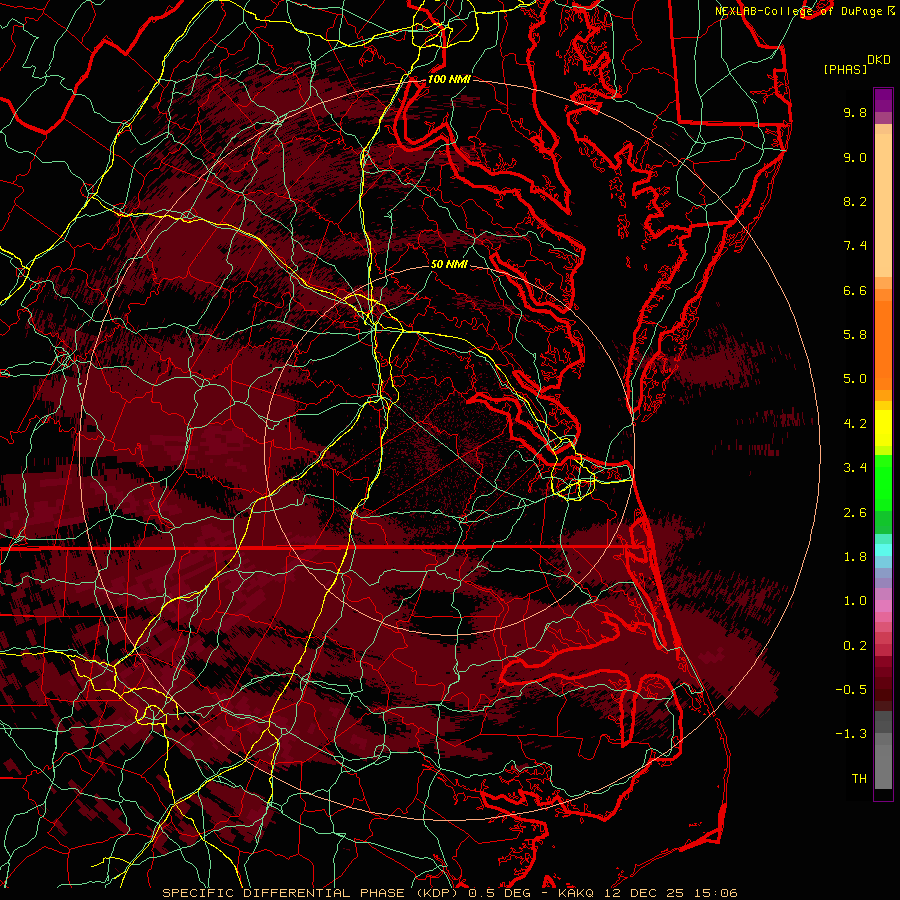The image size is (900, 900).
Task: Click the KAKQ radar site identifier
Action: pos(576,893)
